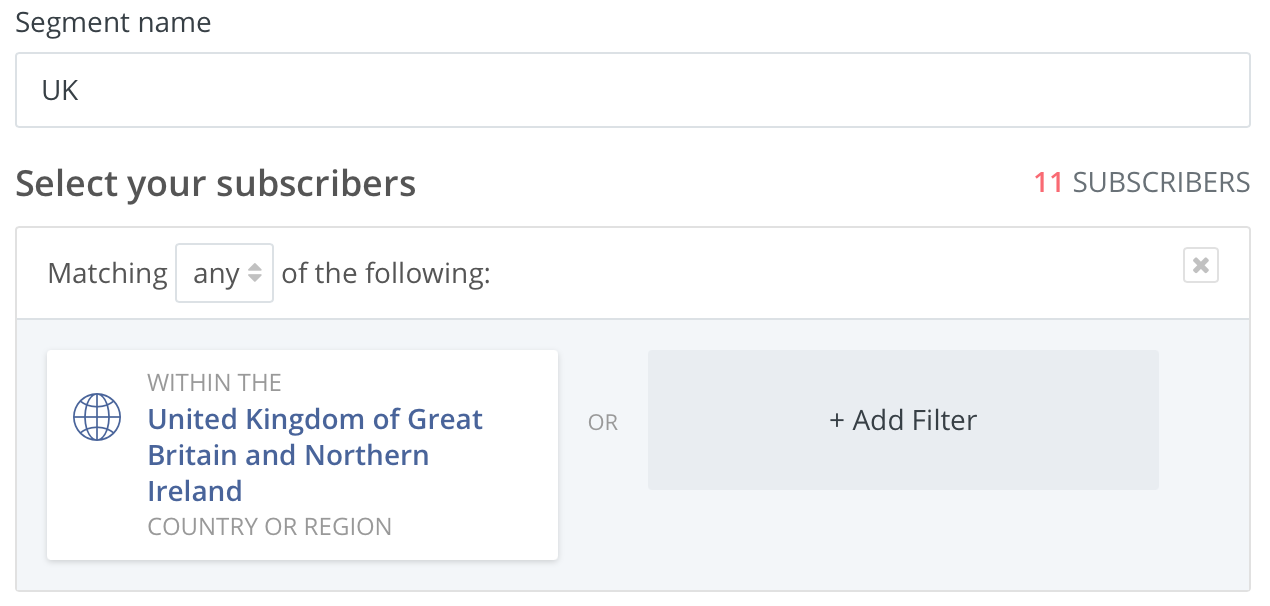Click the "WITHIN THE" filter caption
The width and height of the screenshot is (1270, 606).
point(214,382)
